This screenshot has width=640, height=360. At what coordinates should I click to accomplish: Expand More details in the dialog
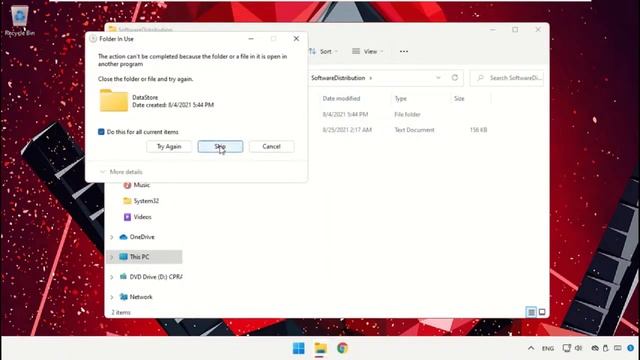(x=121, y=172)
